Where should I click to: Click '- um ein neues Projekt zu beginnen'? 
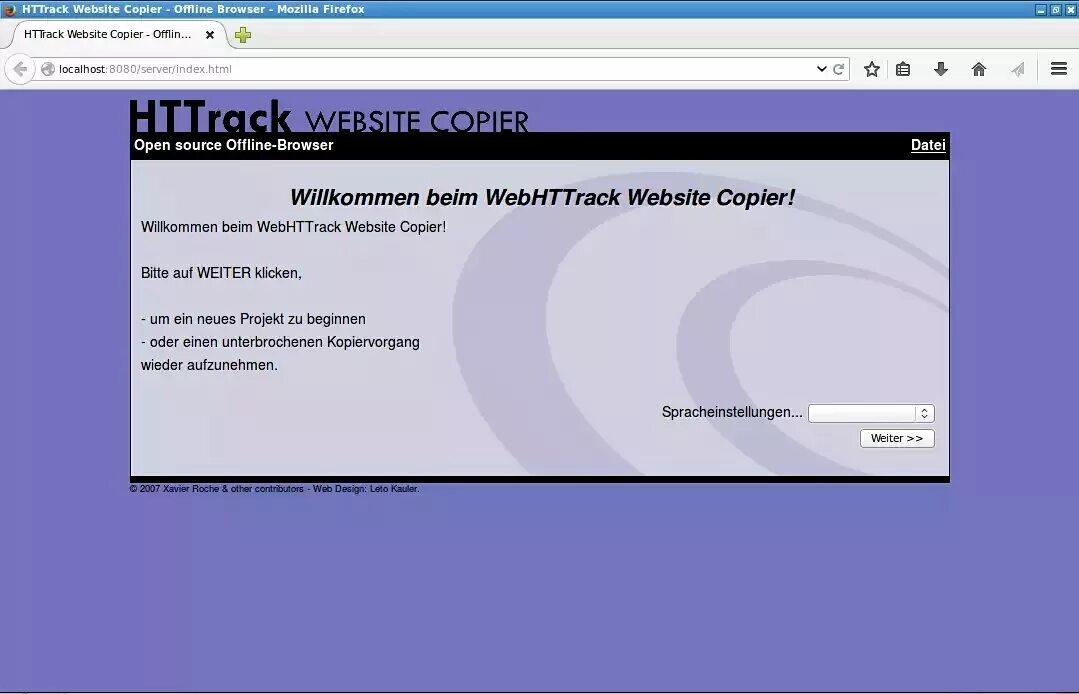(253, 319)
